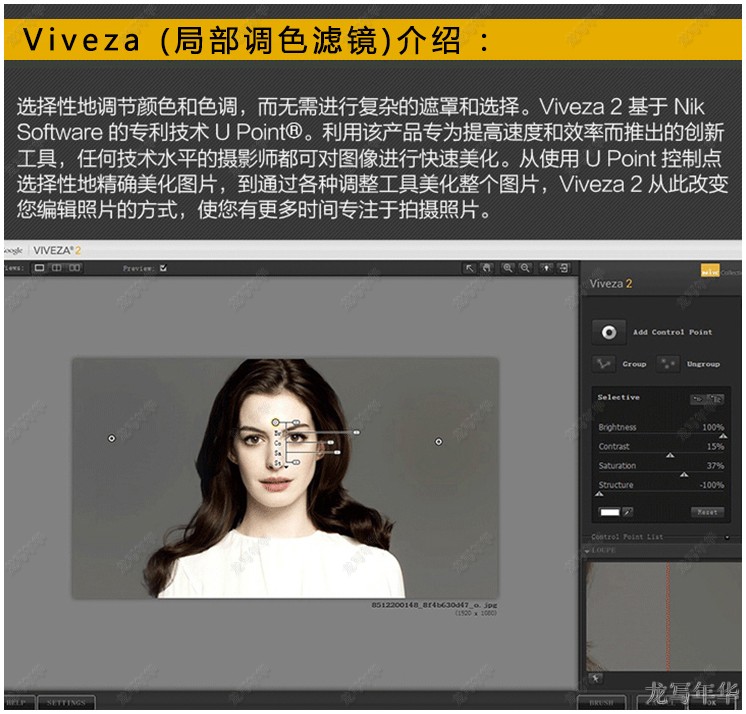Screen dimensions: 746x714
Task: Click the Add Control Point button
Action: [x=609, y=332]
